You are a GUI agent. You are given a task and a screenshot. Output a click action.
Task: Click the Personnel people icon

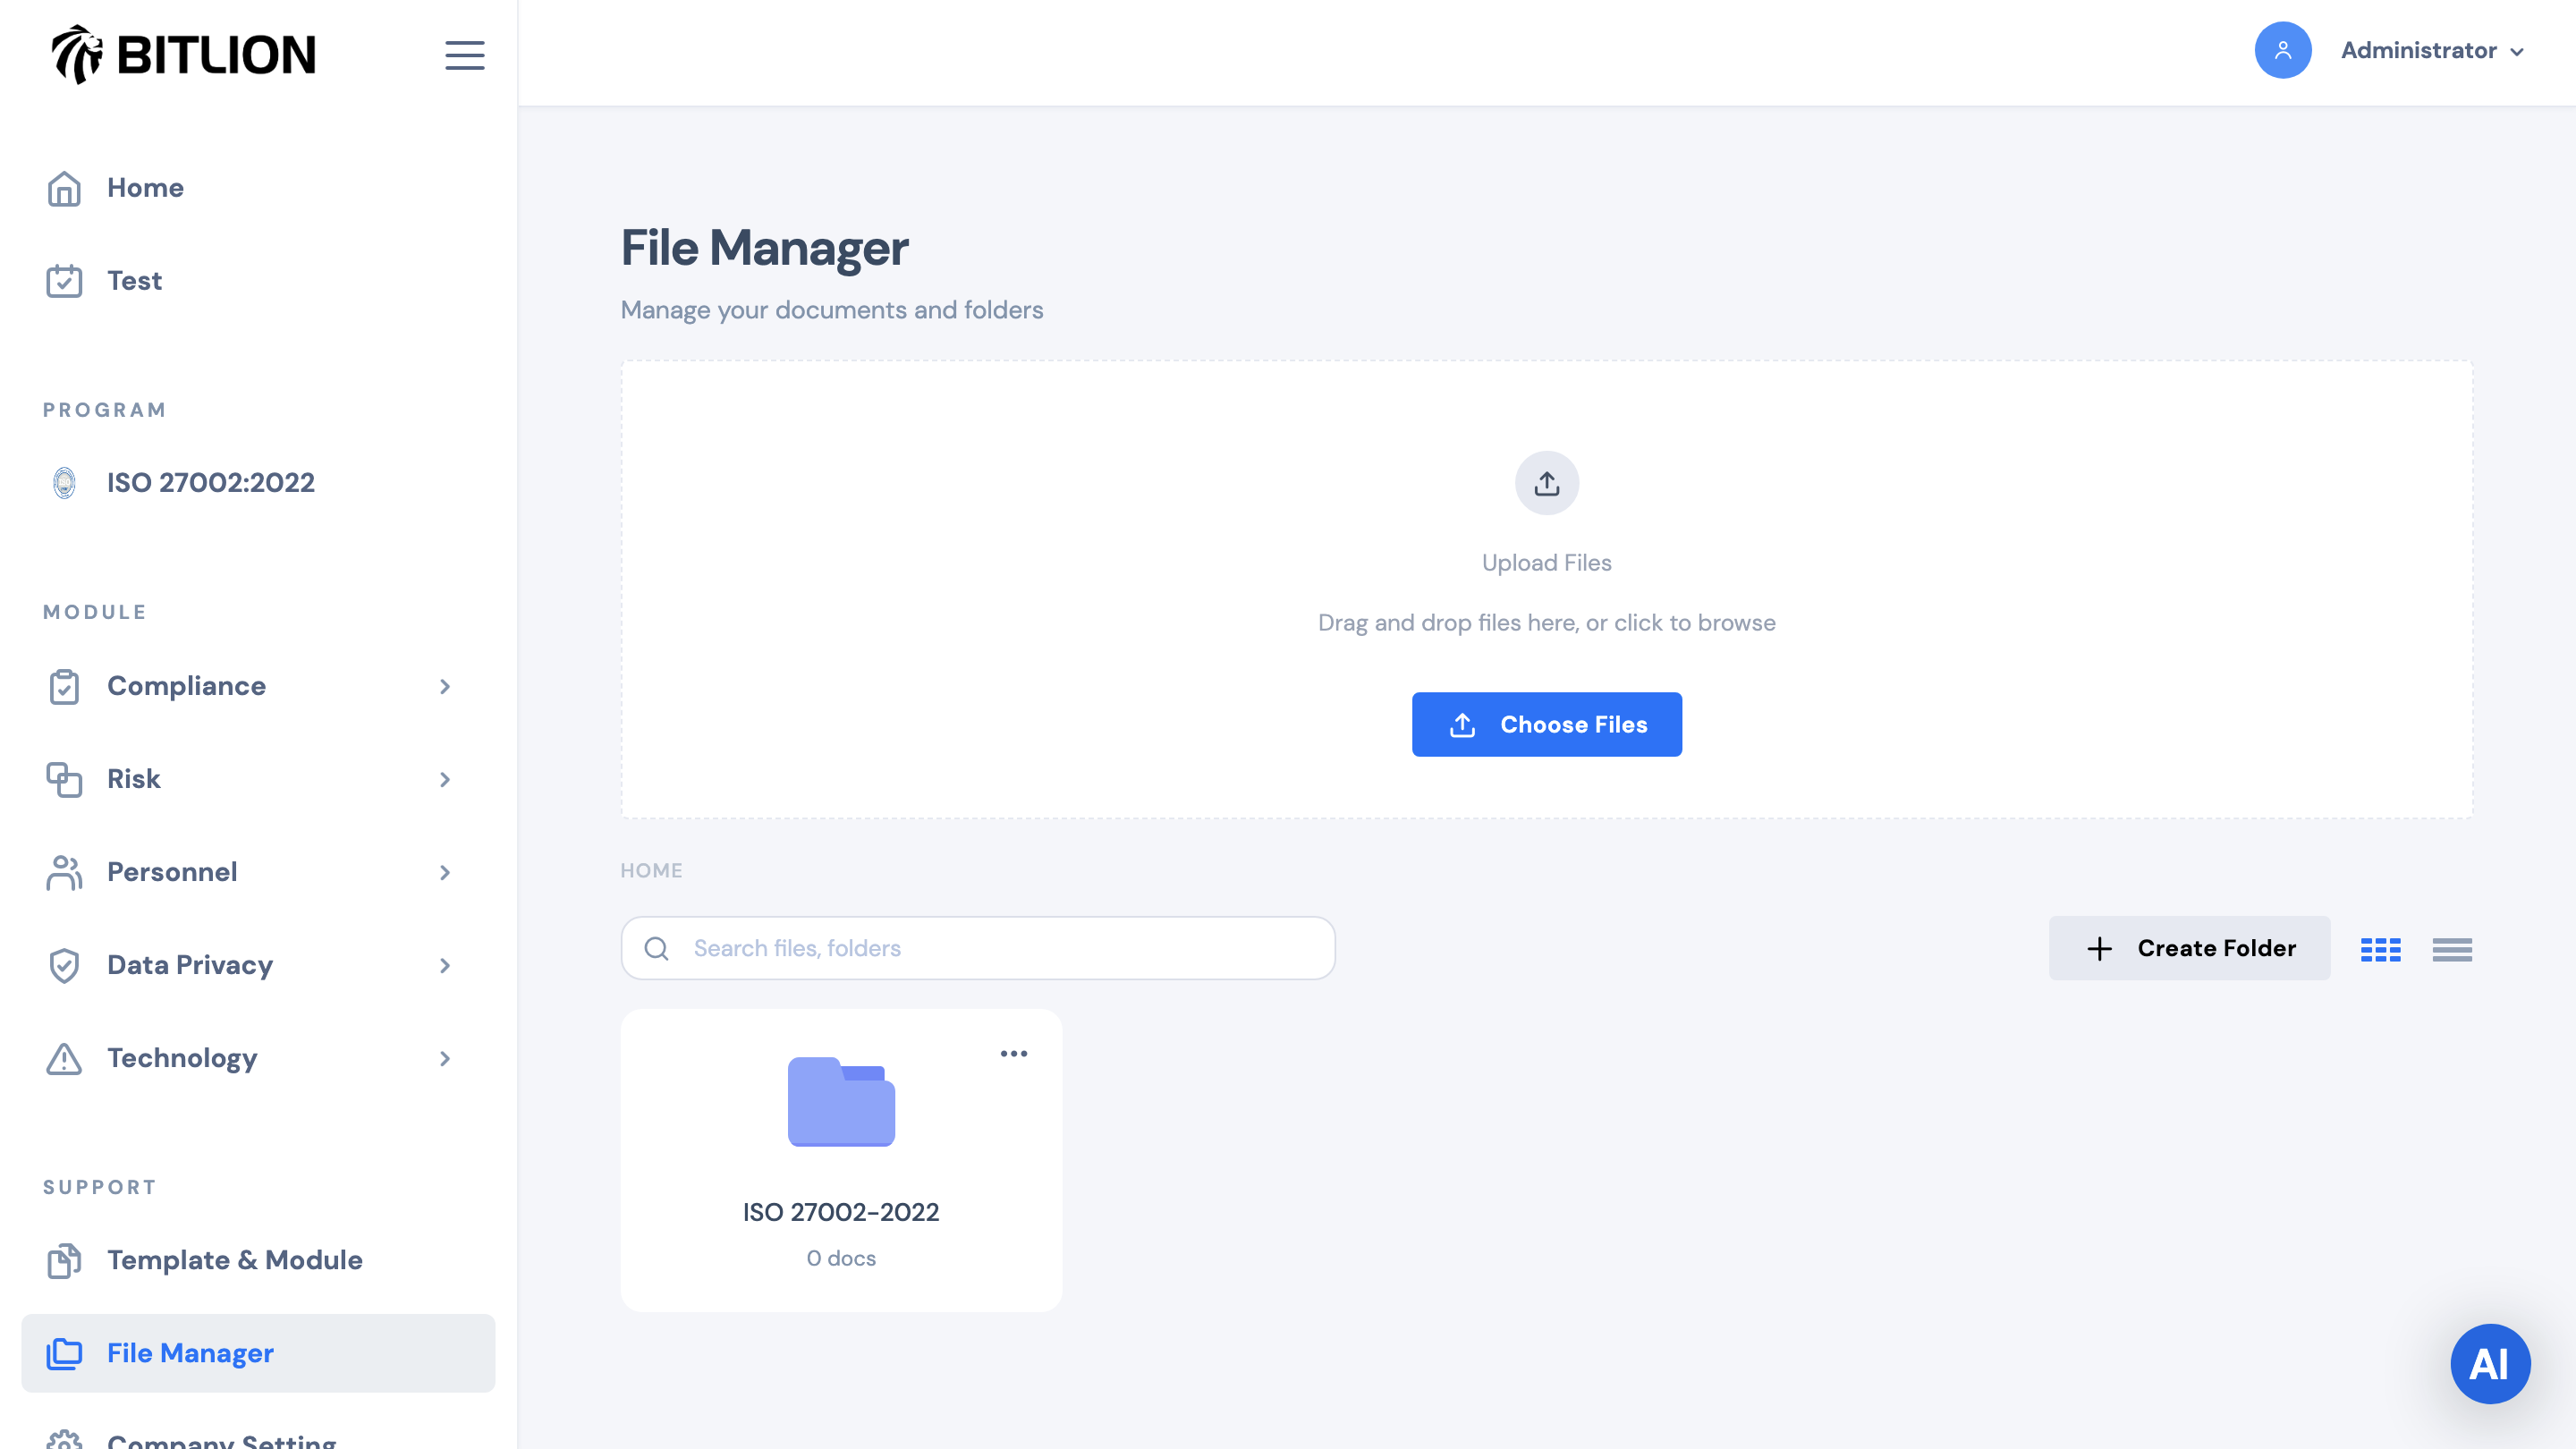coord(64,872)
